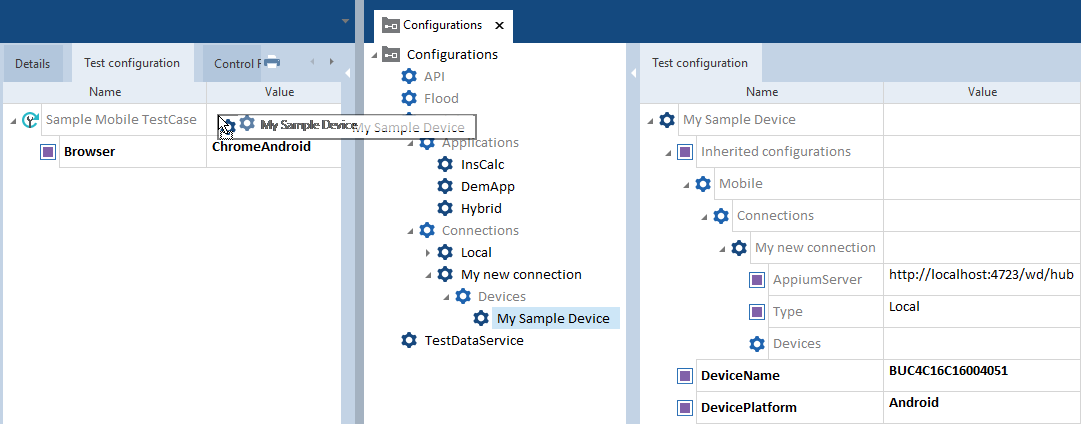Click the printer icon in left panel
The height and width of the screenshot is (424, 1081).
[x=272, y=62]
